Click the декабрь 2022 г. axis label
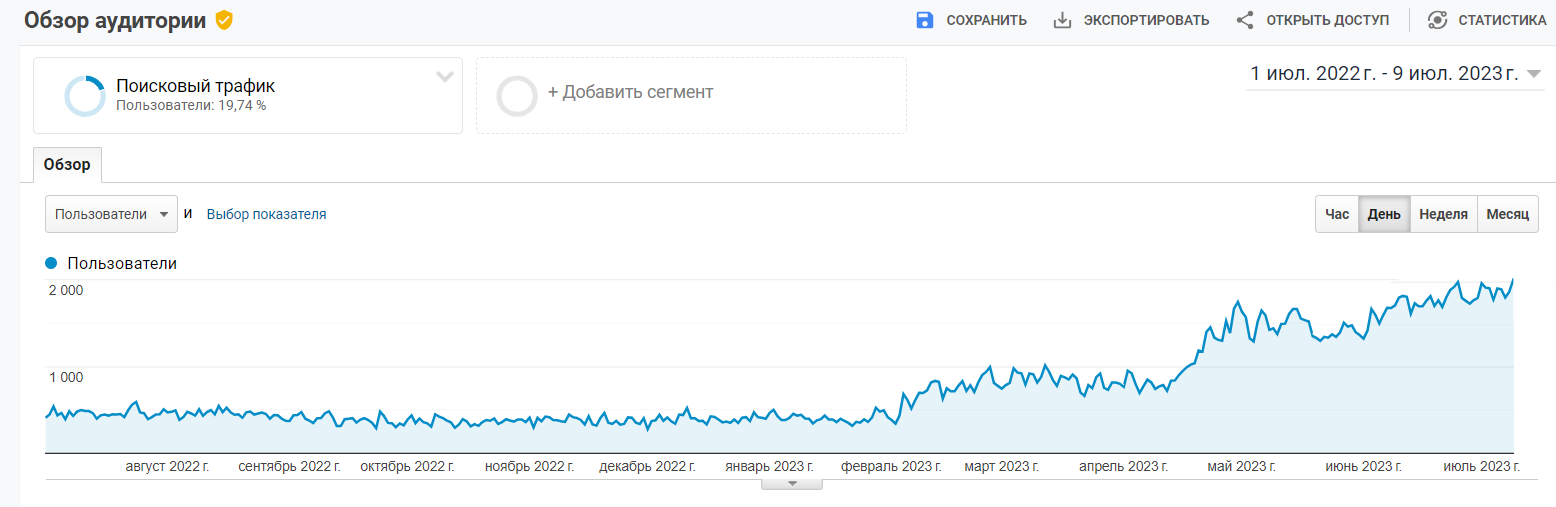1556x507 pixels. (x=647, y=466)
